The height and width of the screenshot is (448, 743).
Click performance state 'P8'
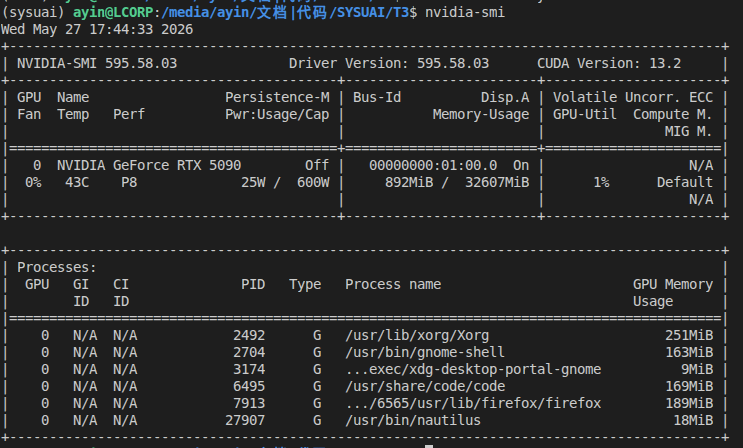(x=129, y=183)
